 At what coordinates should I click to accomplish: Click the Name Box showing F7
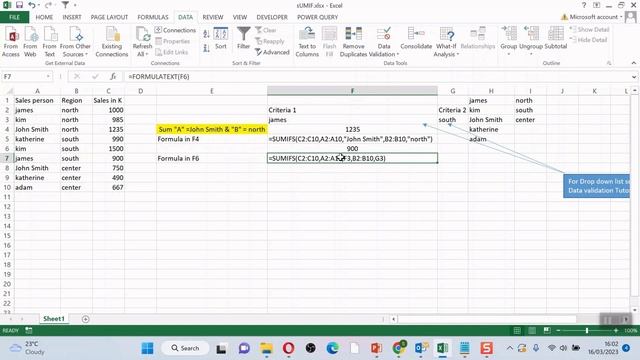coord(24,76)
